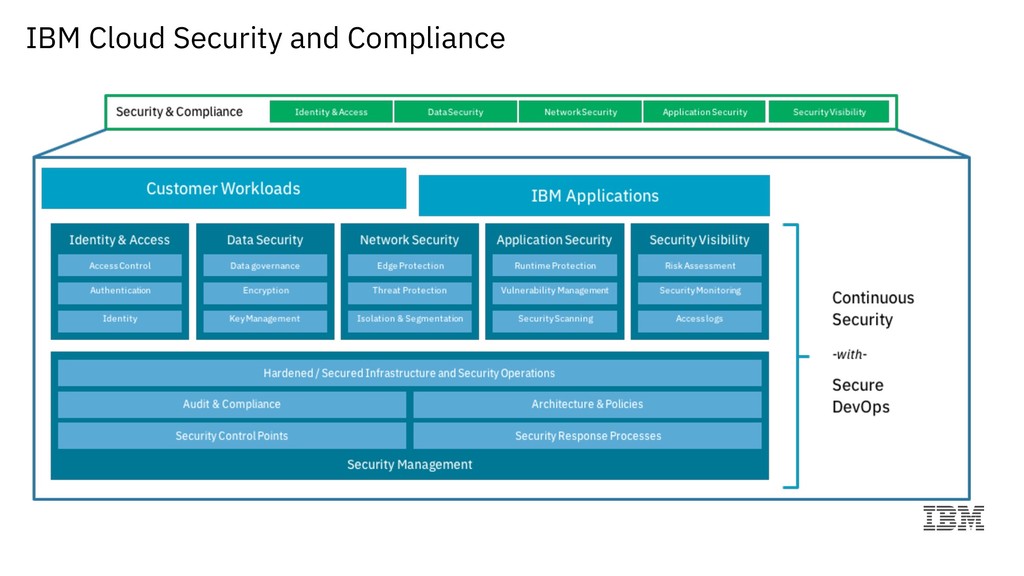
Task: Click the dark blue Network Security column header
Action: pos(409,240)
